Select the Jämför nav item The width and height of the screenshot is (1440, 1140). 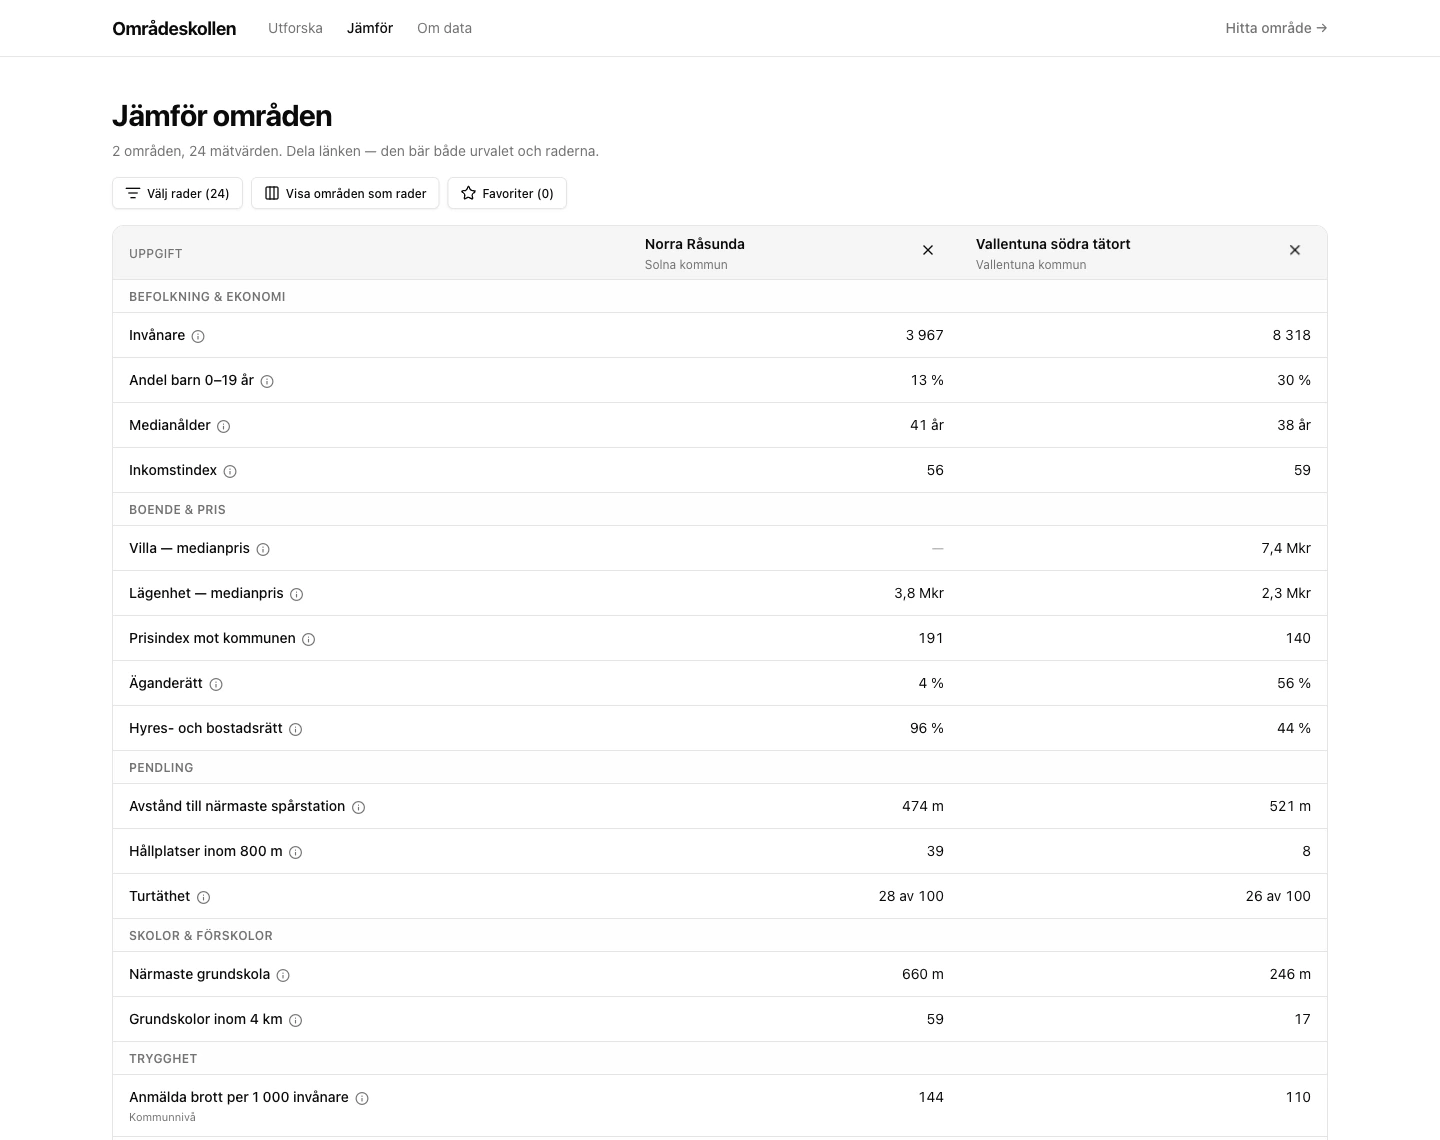click(370, 28)
